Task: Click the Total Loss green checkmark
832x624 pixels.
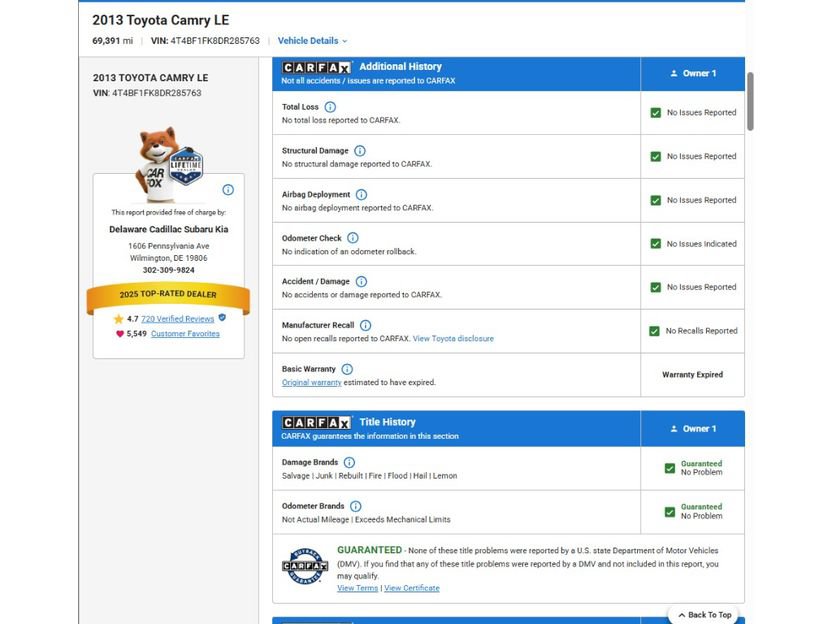Action: point(656,112)
